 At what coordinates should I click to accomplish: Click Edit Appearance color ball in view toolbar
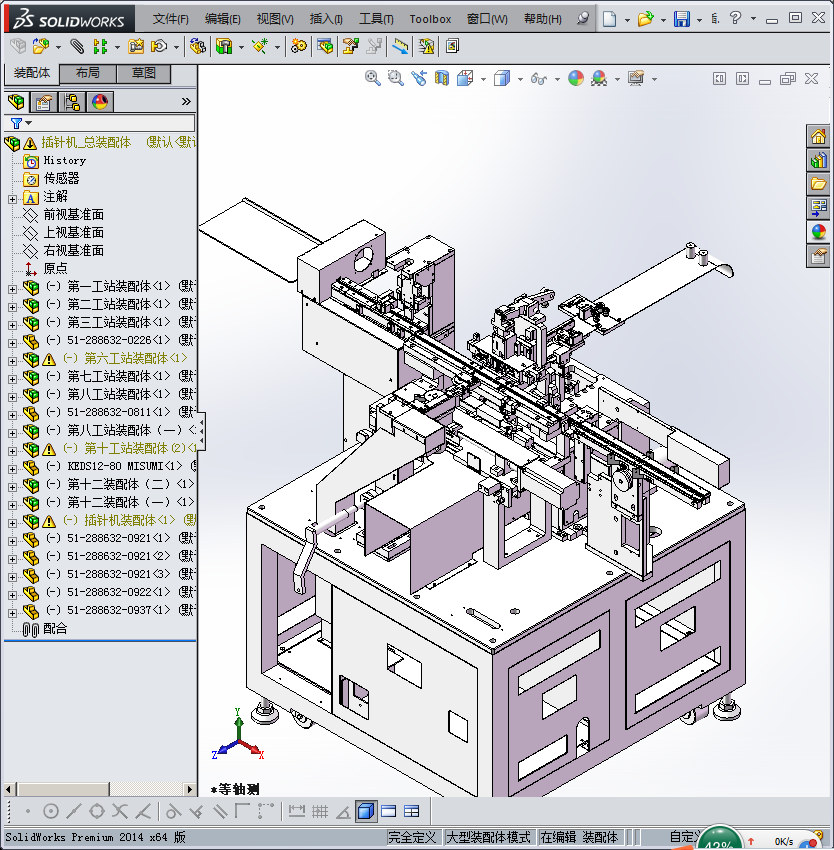[575, 78]
